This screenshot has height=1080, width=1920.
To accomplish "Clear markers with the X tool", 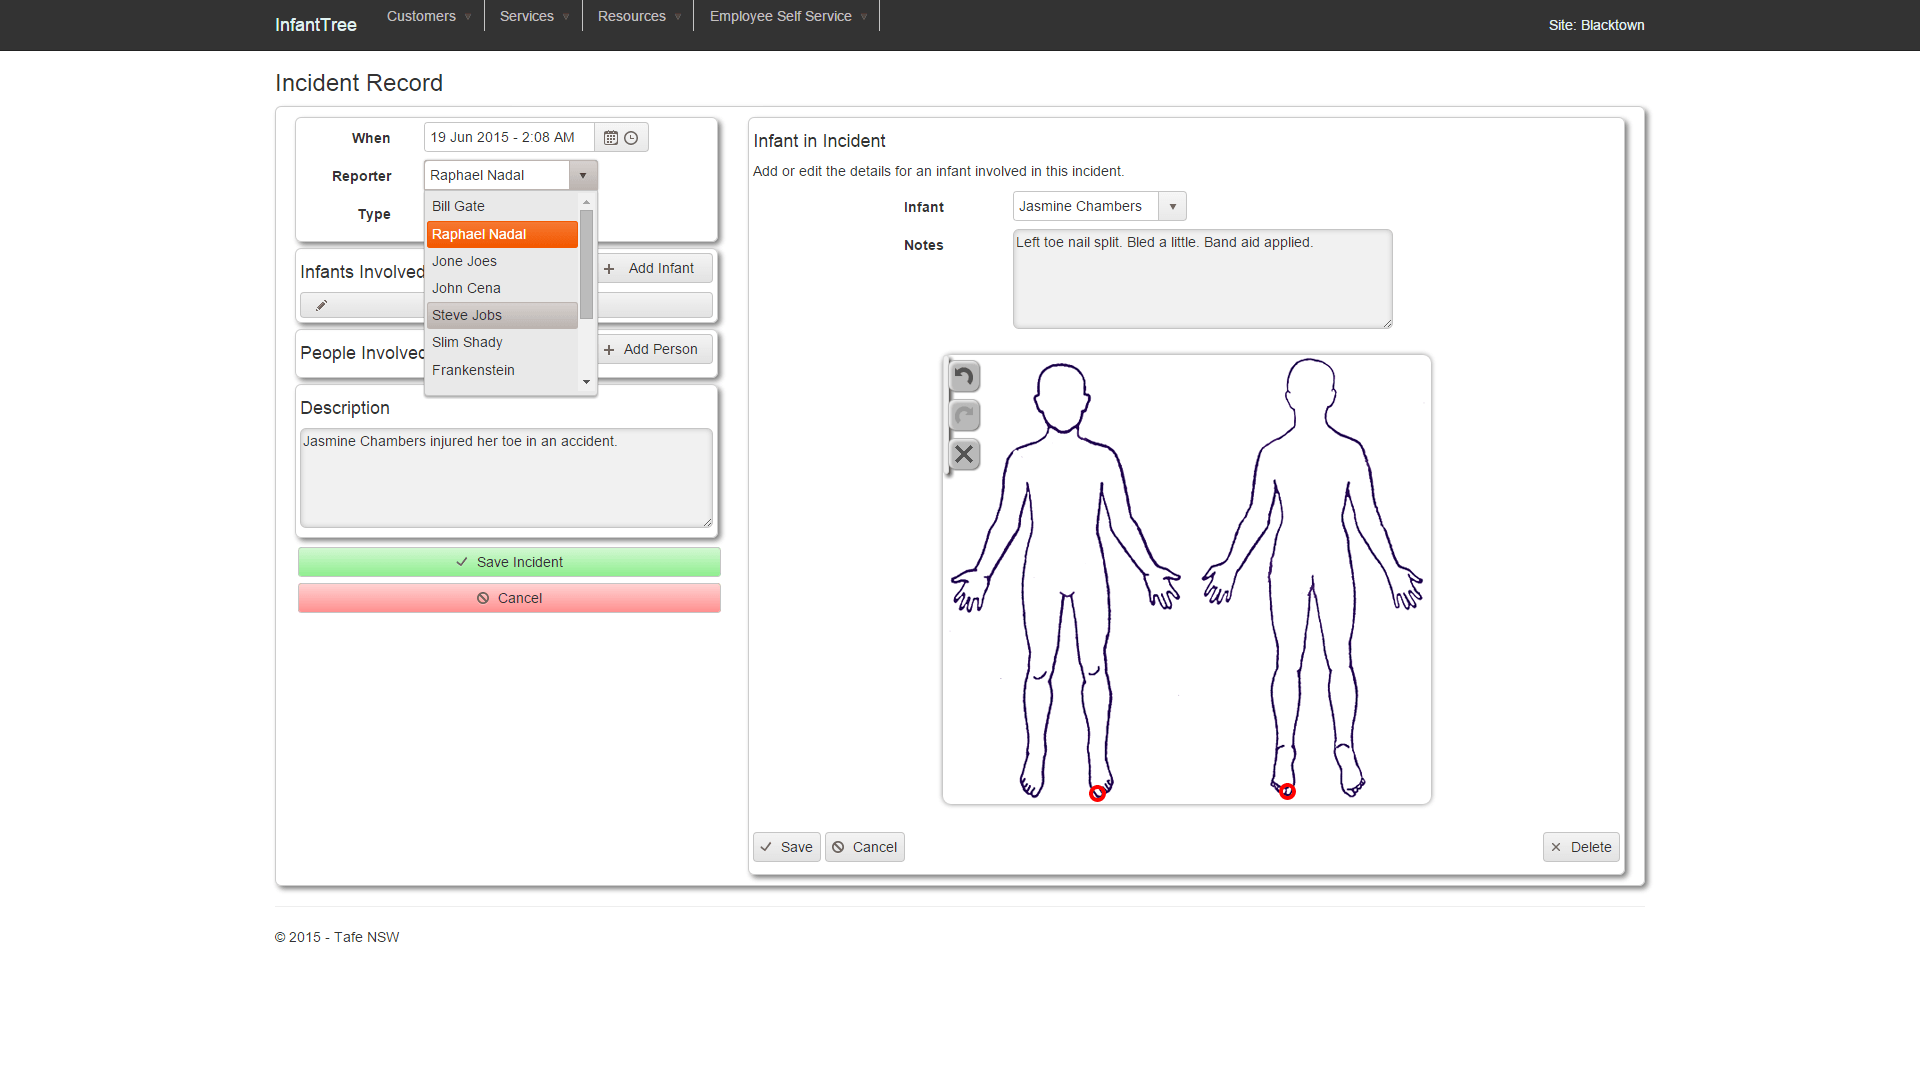I will (x=964, y=454).
